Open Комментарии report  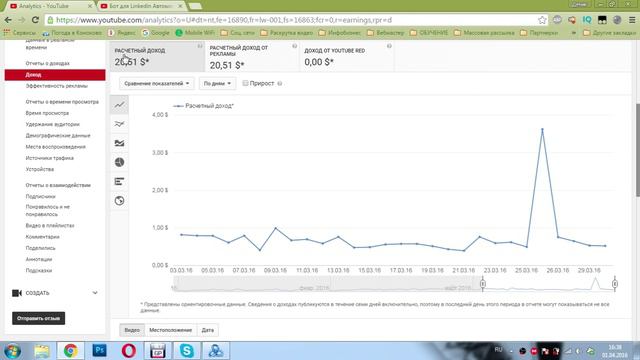click(x=42, y=237)
